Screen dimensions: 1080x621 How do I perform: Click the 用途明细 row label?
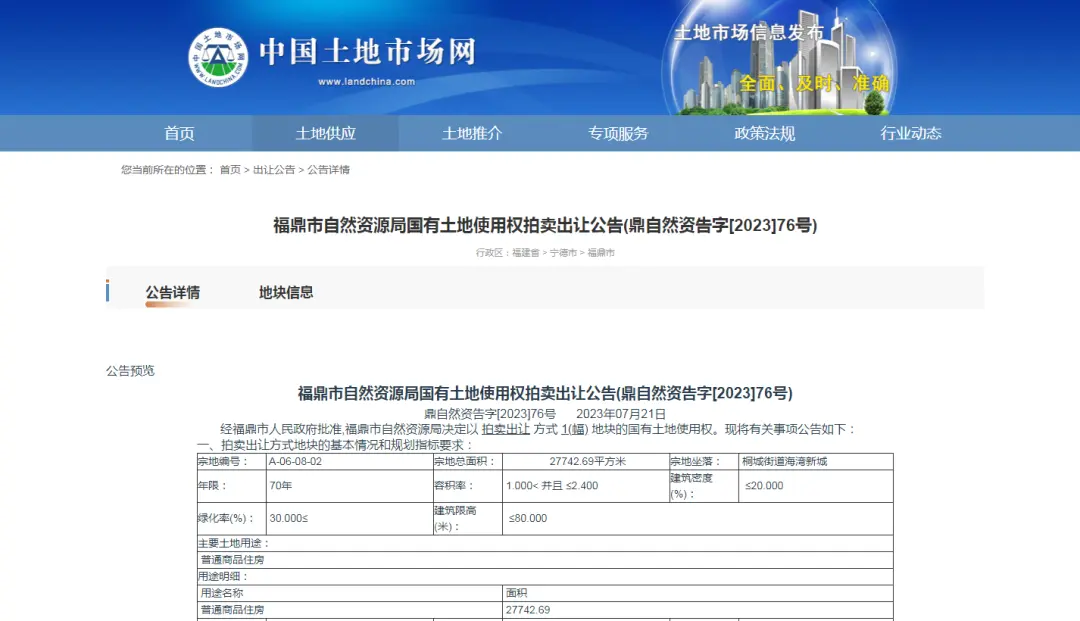(x=223, y=576)
